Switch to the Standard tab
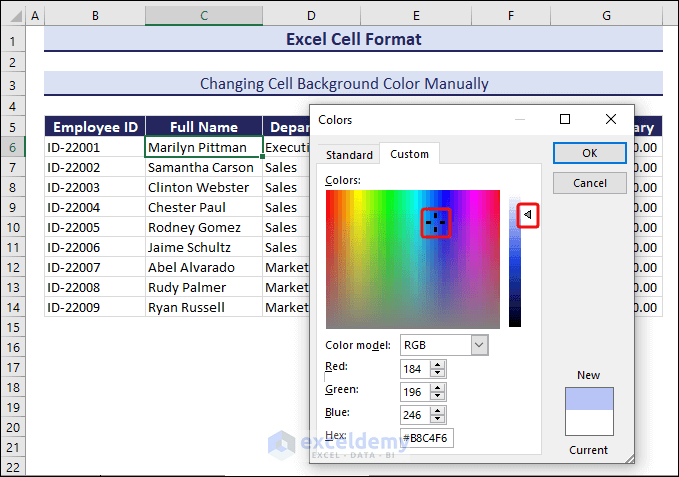 349,155
